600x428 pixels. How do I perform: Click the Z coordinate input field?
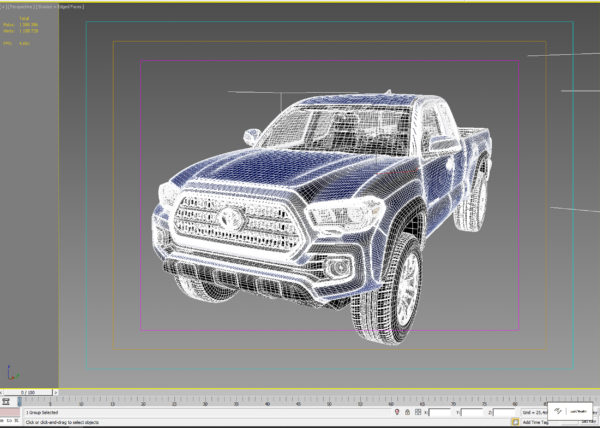(x=504, y=412)
